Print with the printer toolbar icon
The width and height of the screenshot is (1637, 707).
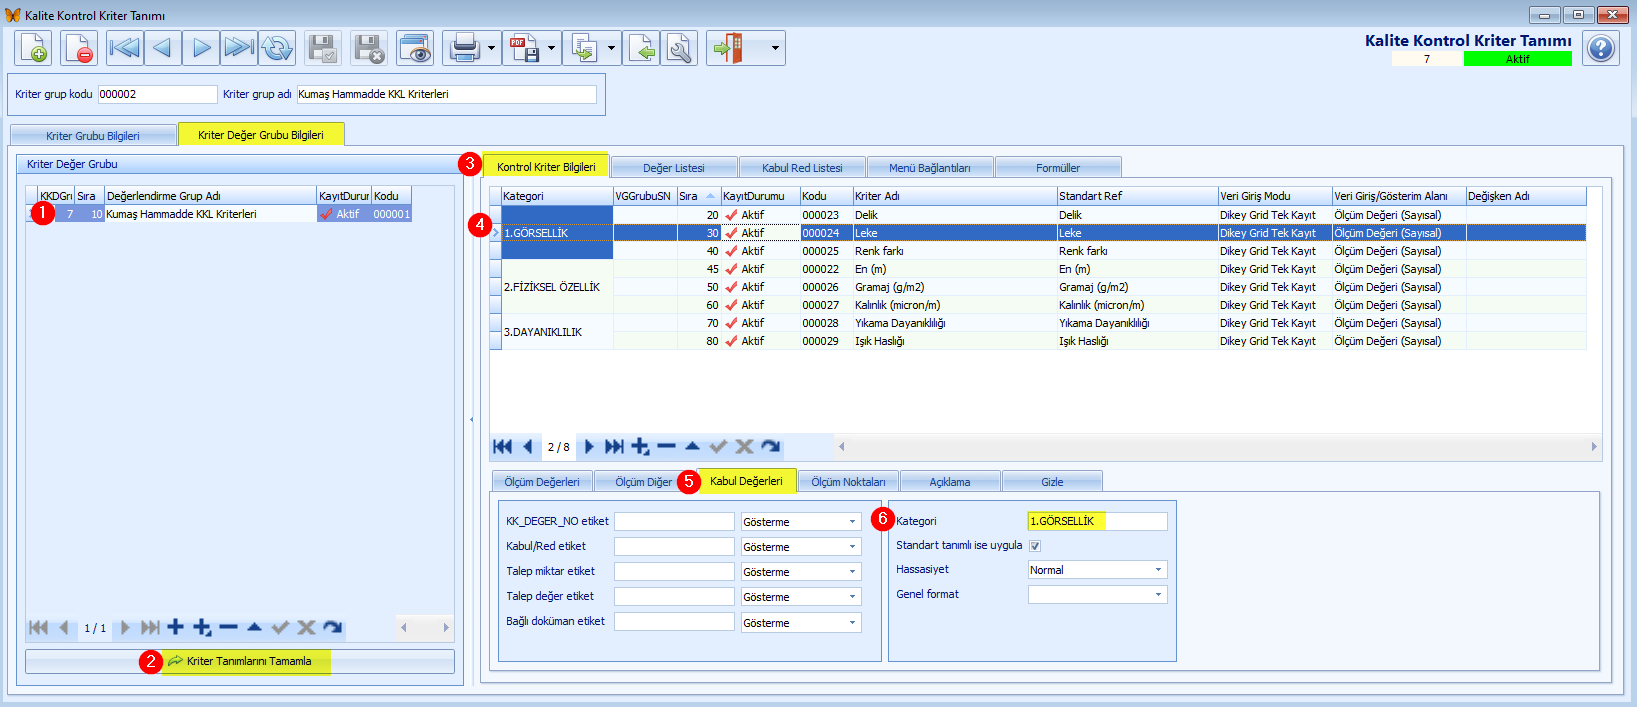464,48
